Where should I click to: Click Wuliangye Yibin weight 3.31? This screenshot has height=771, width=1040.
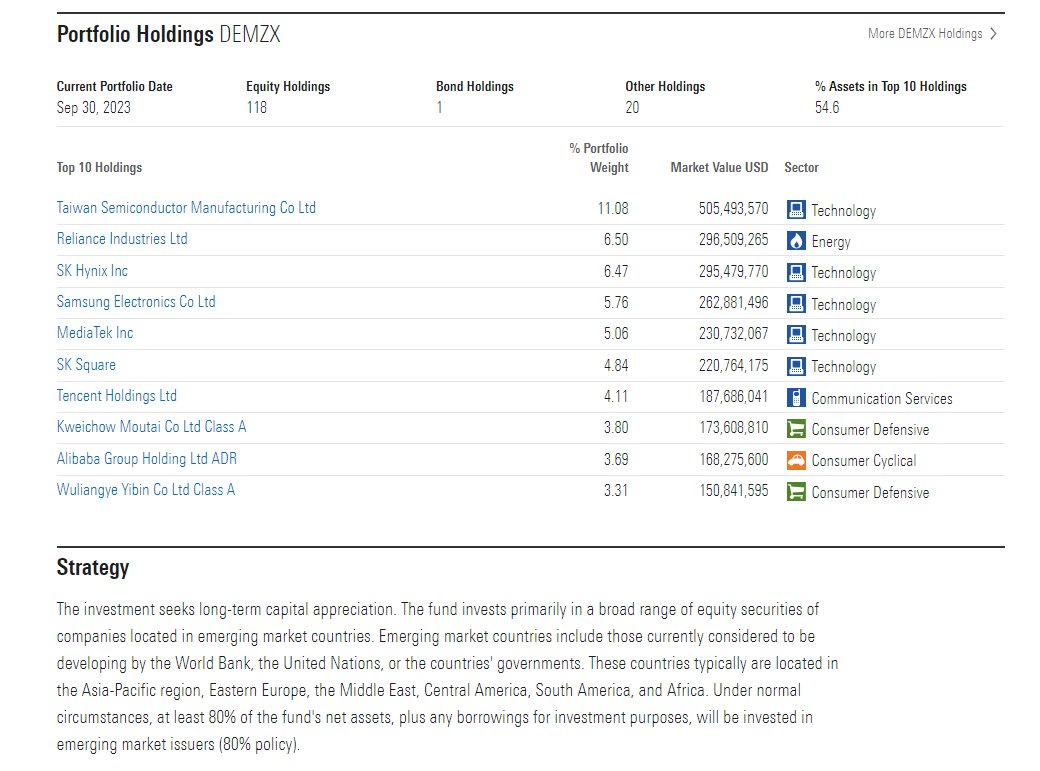point(616,491)
